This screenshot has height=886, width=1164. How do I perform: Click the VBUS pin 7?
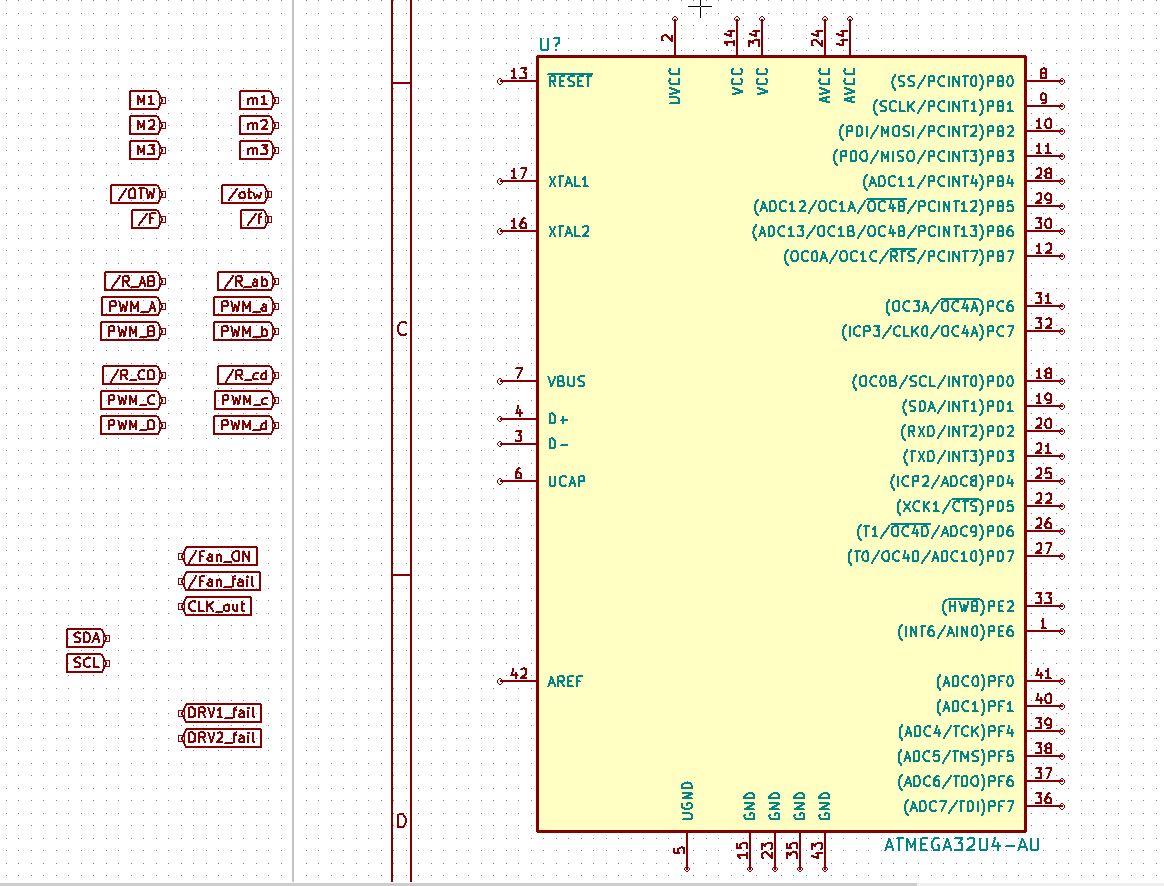tap(517, 381)
